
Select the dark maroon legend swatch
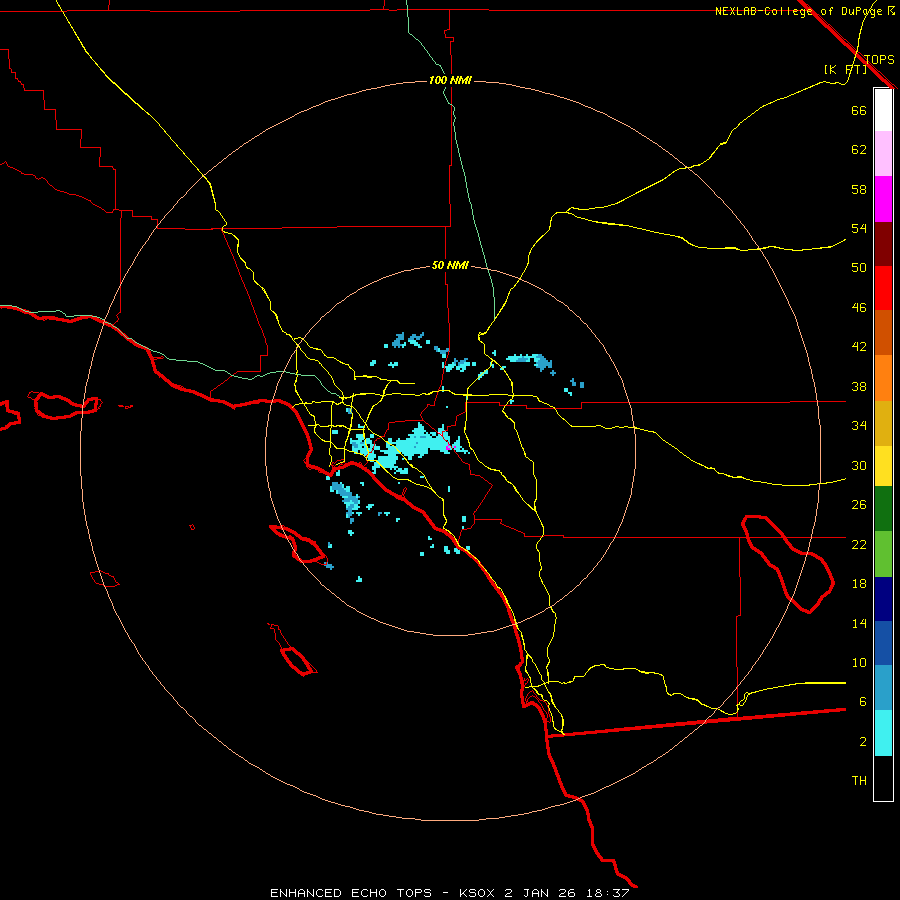[x=883, y=243]
